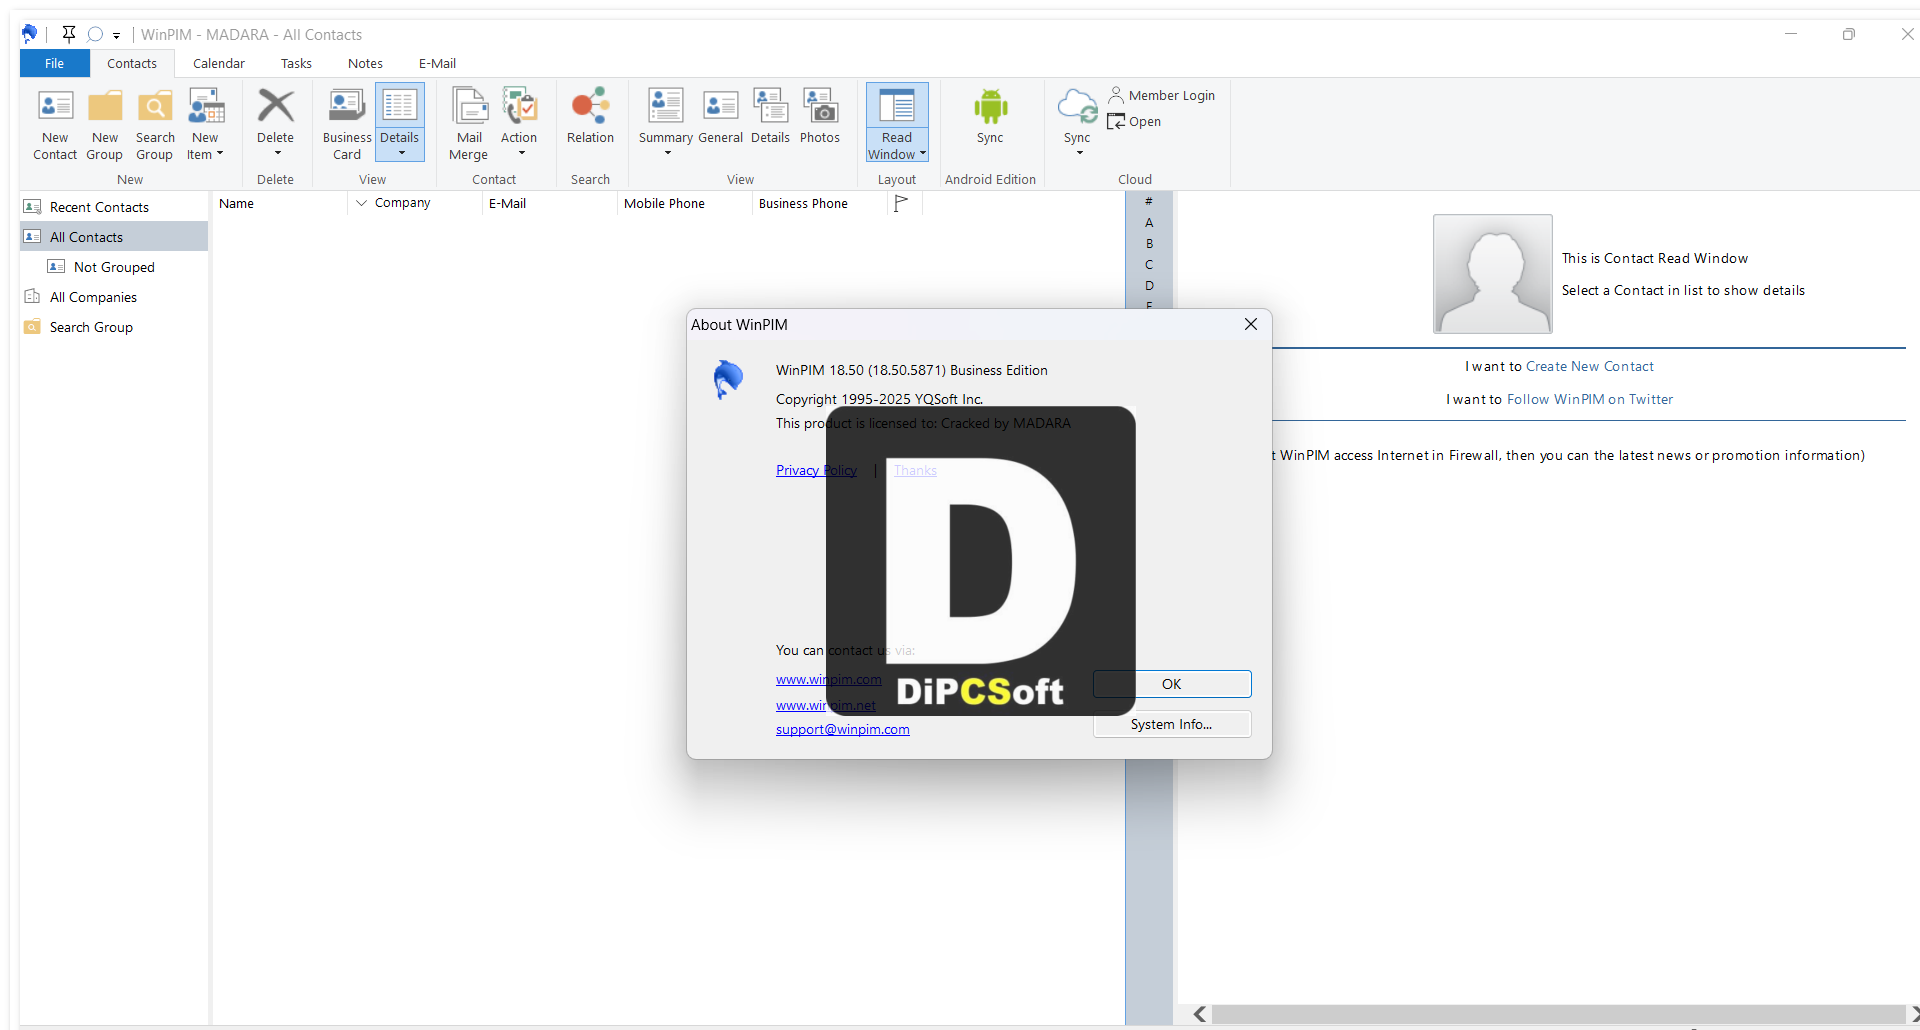Click Open in the Cloud group
The image size is (1920, 1030).
(x=1134, y=121)
